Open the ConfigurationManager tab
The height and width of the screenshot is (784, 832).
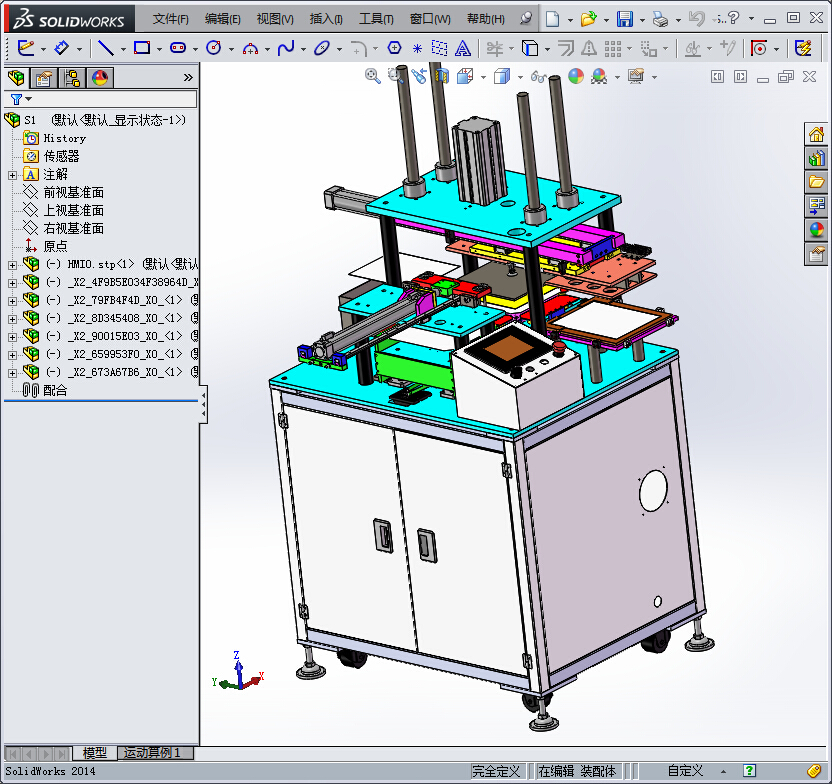pyautogui.click(x=72, y=78)
